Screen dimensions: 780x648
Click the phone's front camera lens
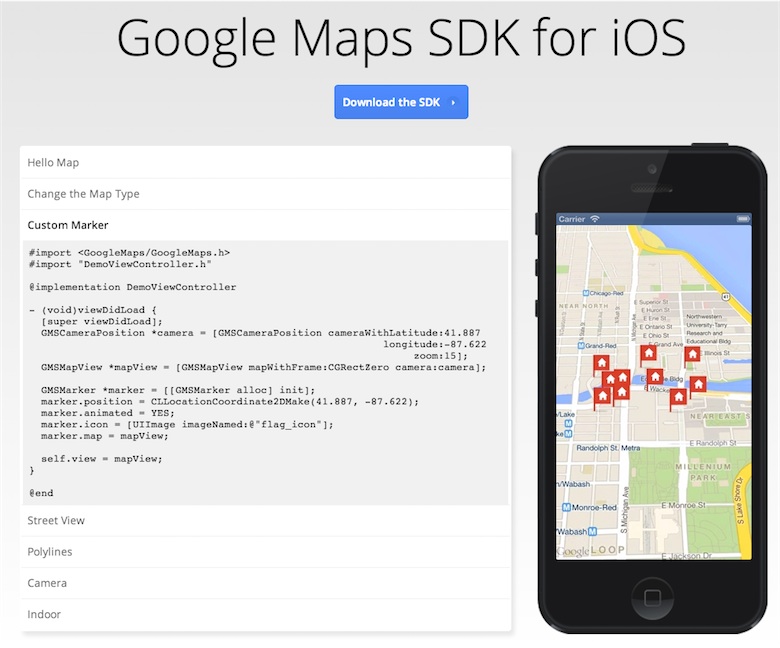point(652,169)
